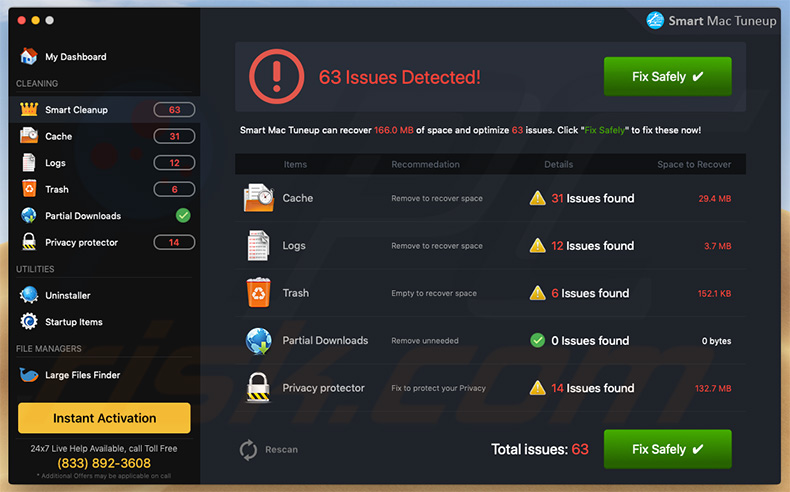Click the Cache icon in sidebar
The height and width of the screenshot is (492, 790).
[29, 135]
